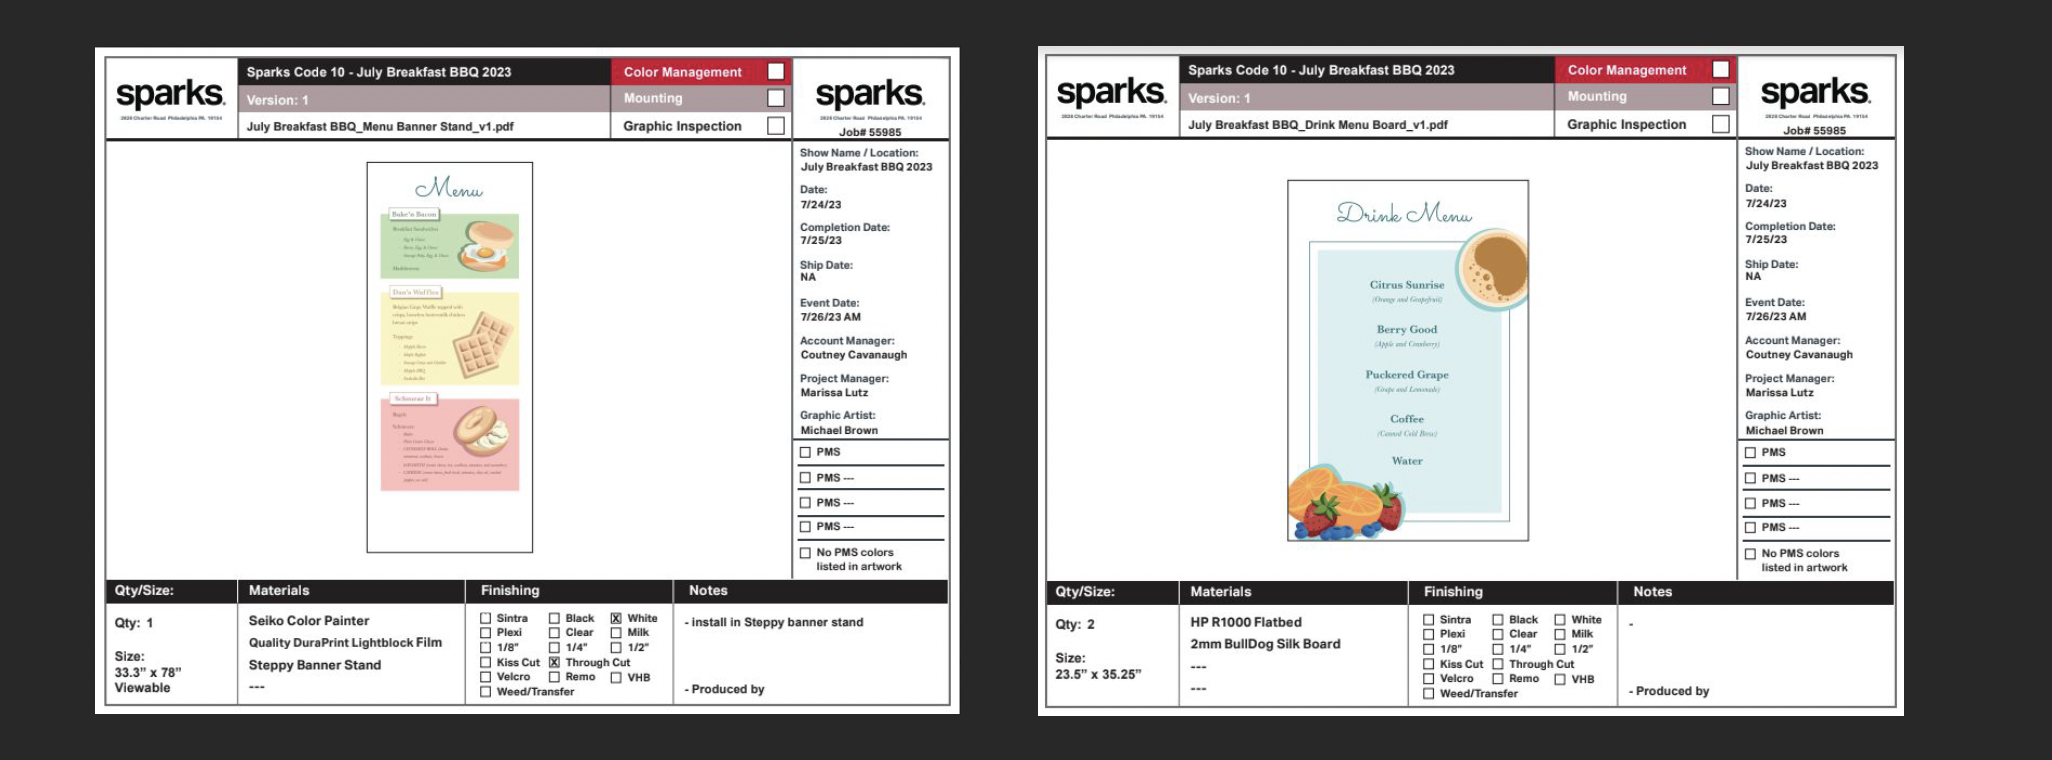Uncheck the White checkbox on Banner Stand ticket

[616, 618]
